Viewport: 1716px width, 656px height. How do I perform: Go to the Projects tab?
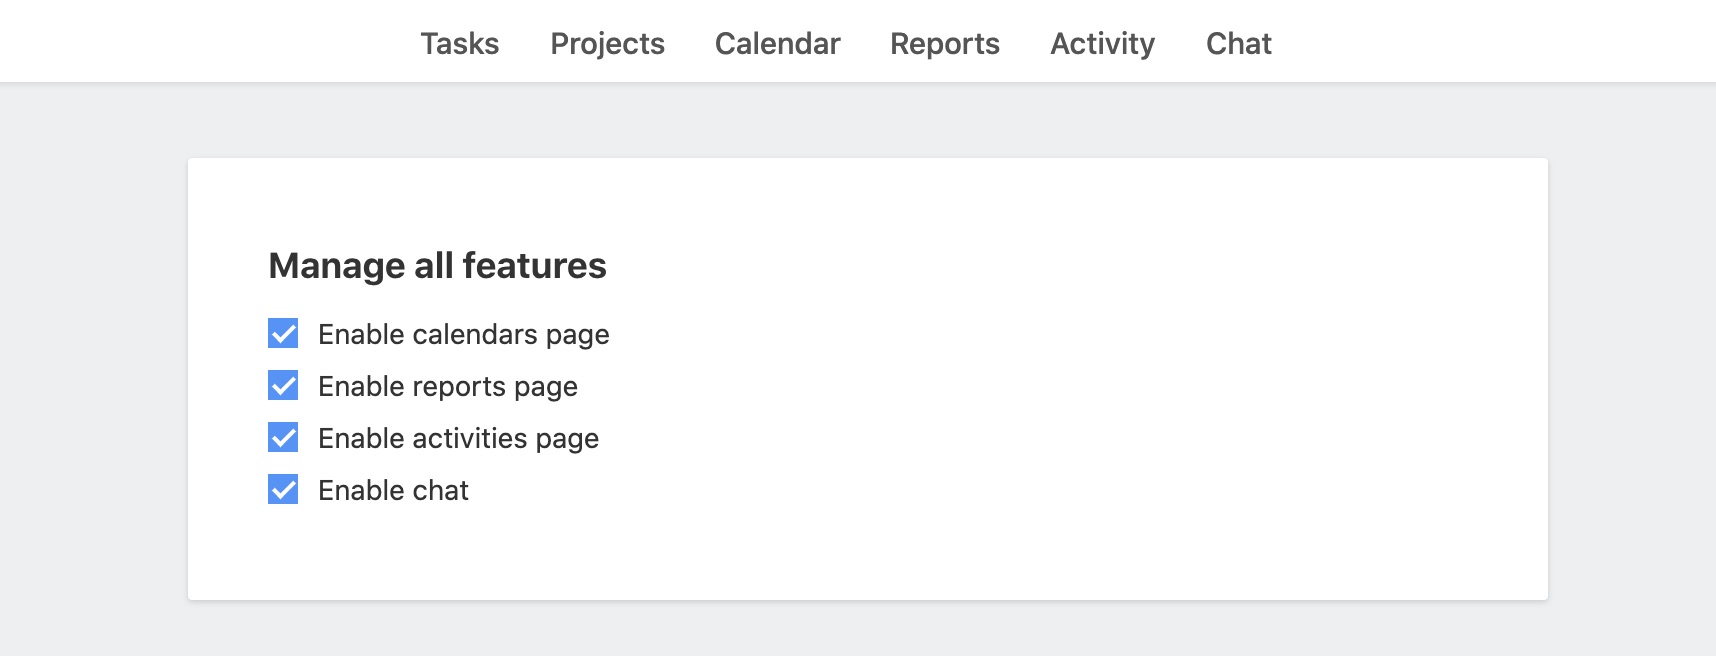pos(607,43)
